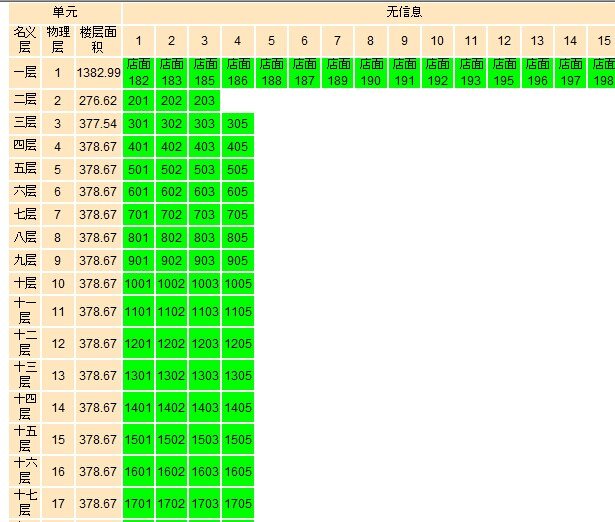Screen dimensions: 615x522
Task: Click room 1302 on thirteenth floor
Action: pos(171,376)
